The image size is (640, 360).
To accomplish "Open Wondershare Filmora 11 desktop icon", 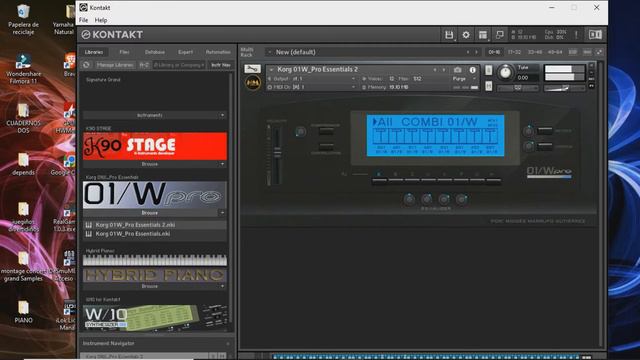I will (x=23, y=69).
